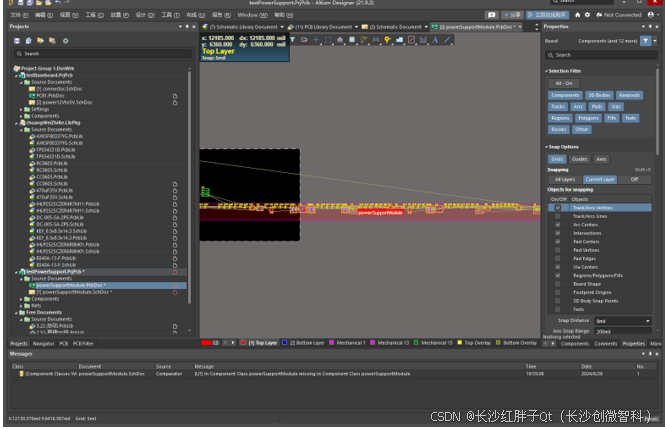Open the Window menu

[246, 15]
